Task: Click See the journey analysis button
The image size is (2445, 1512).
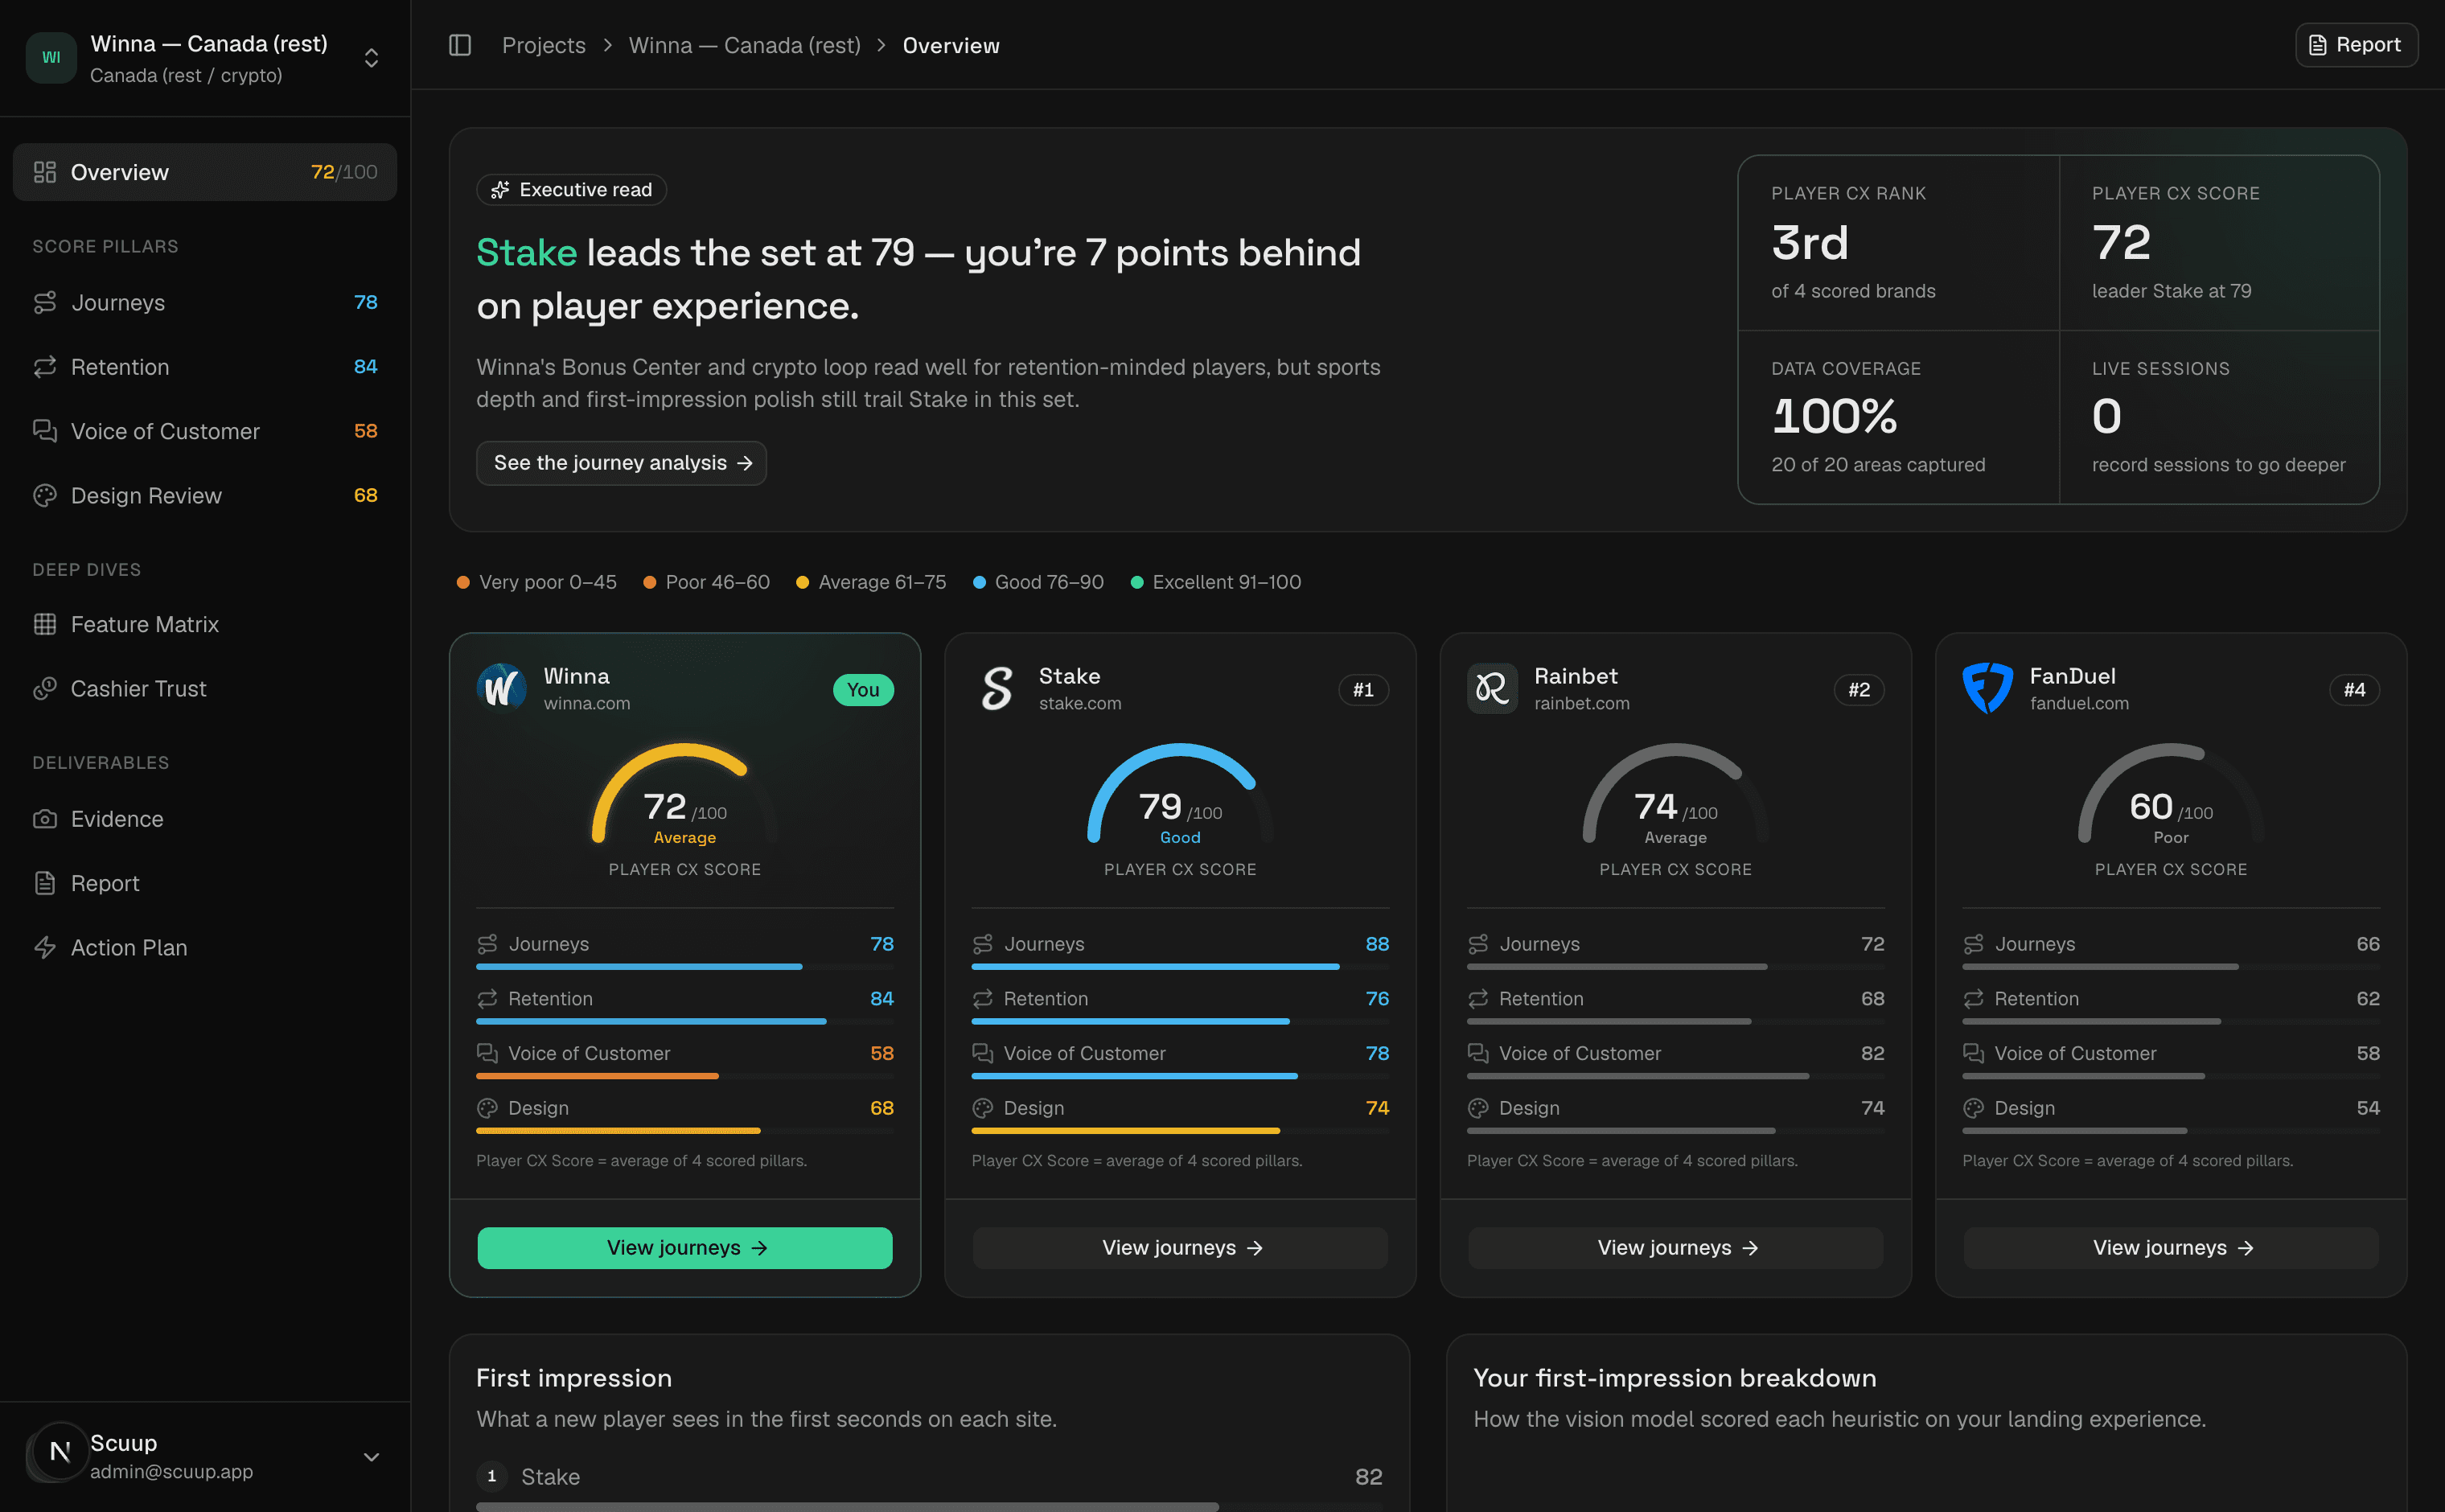Action: coord(621,463)
